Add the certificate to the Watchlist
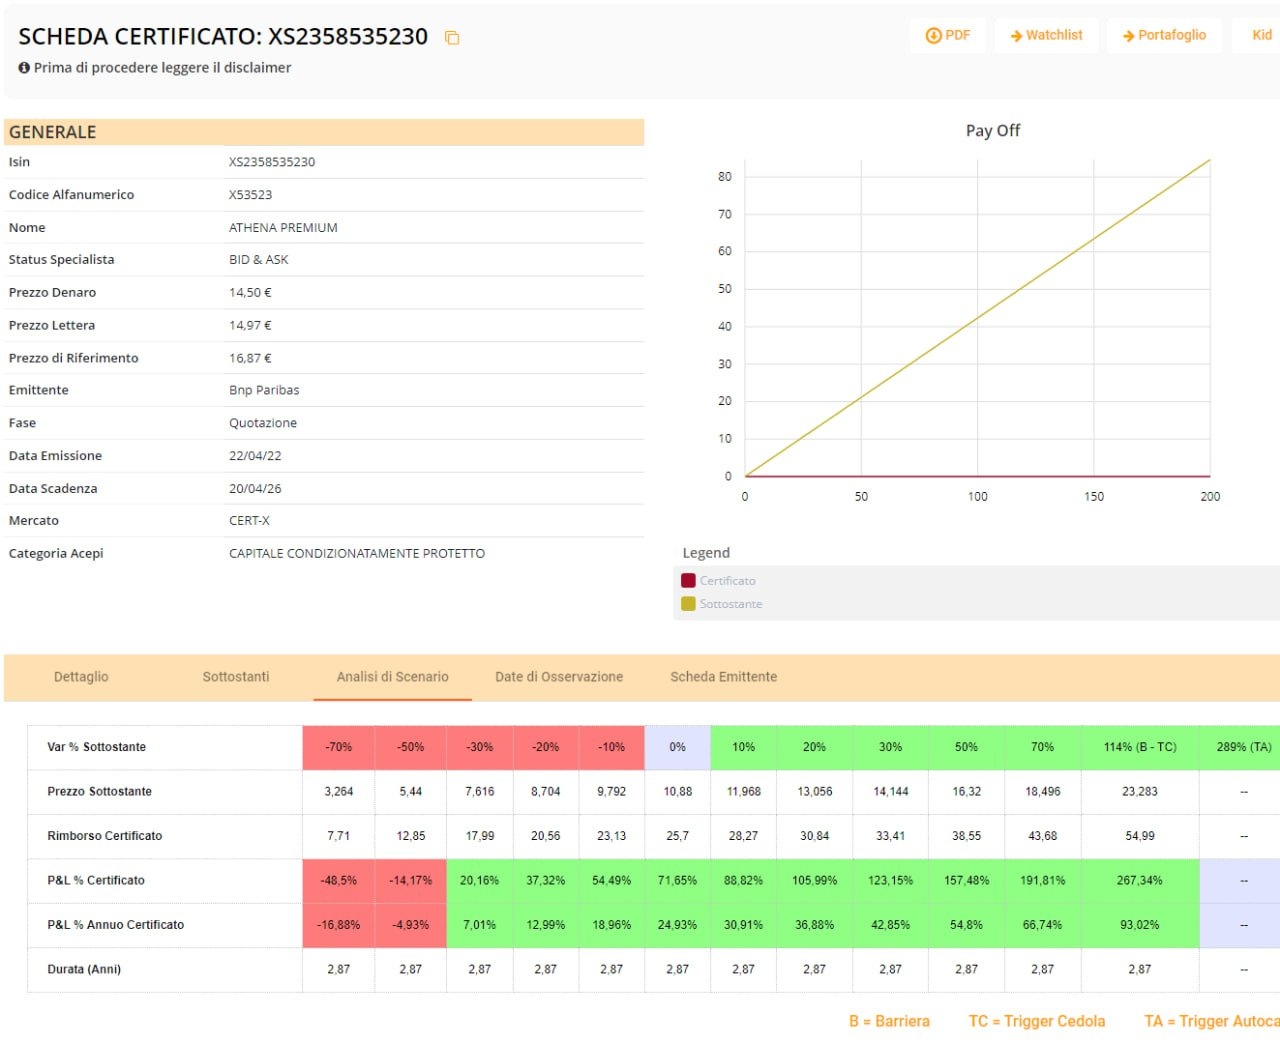This screenshot has height=1042, width=1280. (x=1047, y=35)
